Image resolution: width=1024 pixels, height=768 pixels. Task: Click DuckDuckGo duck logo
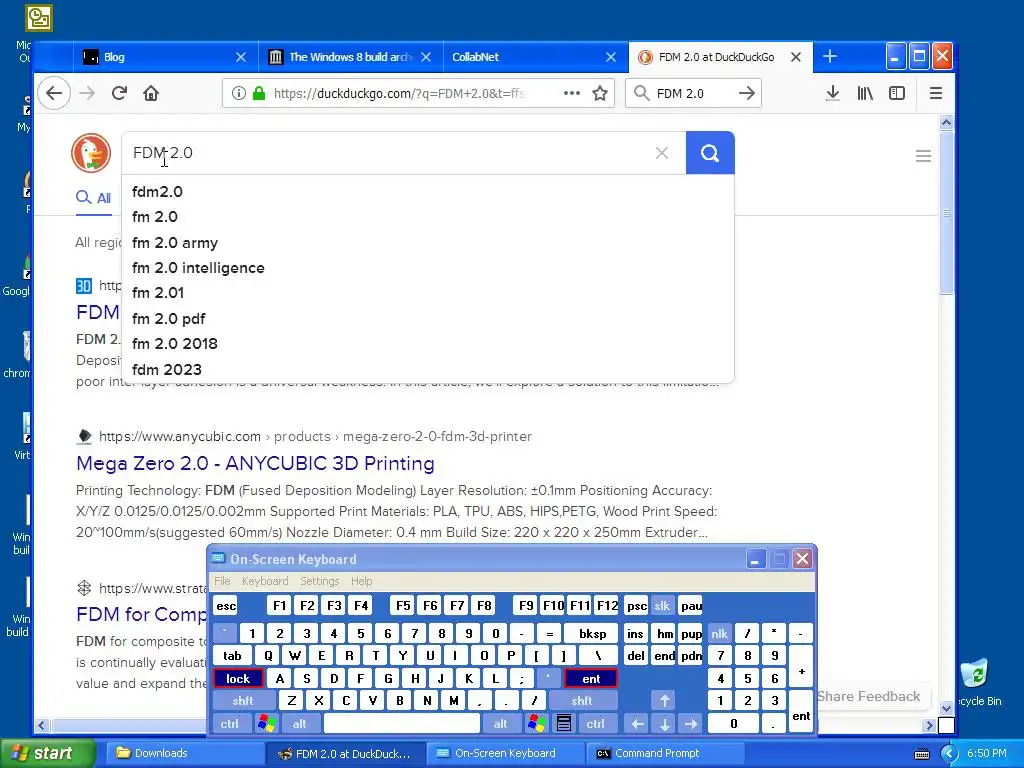pos(91,153)
